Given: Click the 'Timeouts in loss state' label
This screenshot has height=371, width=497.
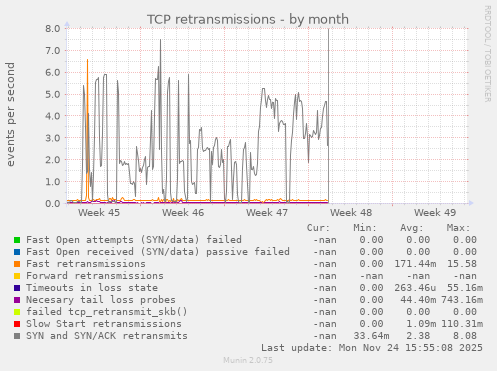Looking at the screenshot, I should (92, 288).
